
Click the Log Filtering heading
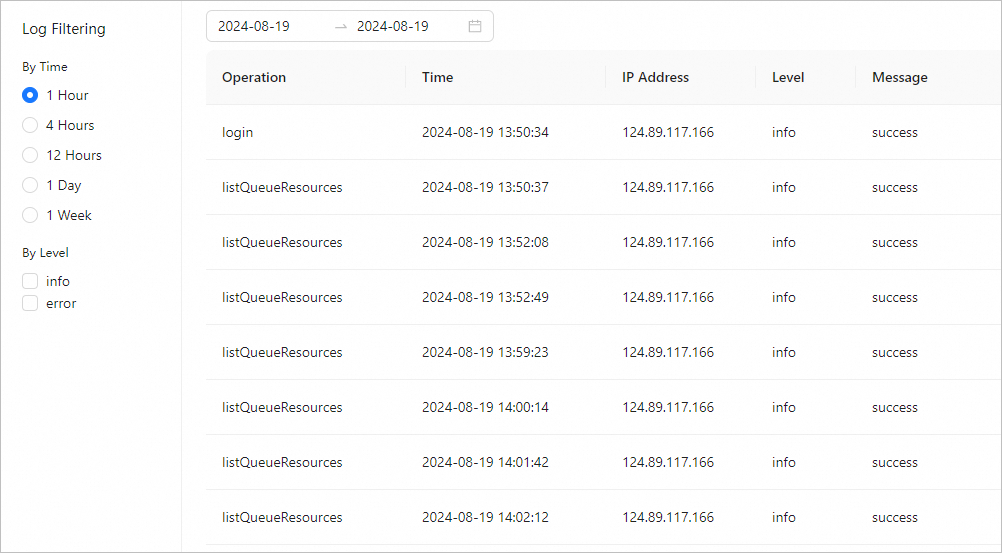pos(64,29)
